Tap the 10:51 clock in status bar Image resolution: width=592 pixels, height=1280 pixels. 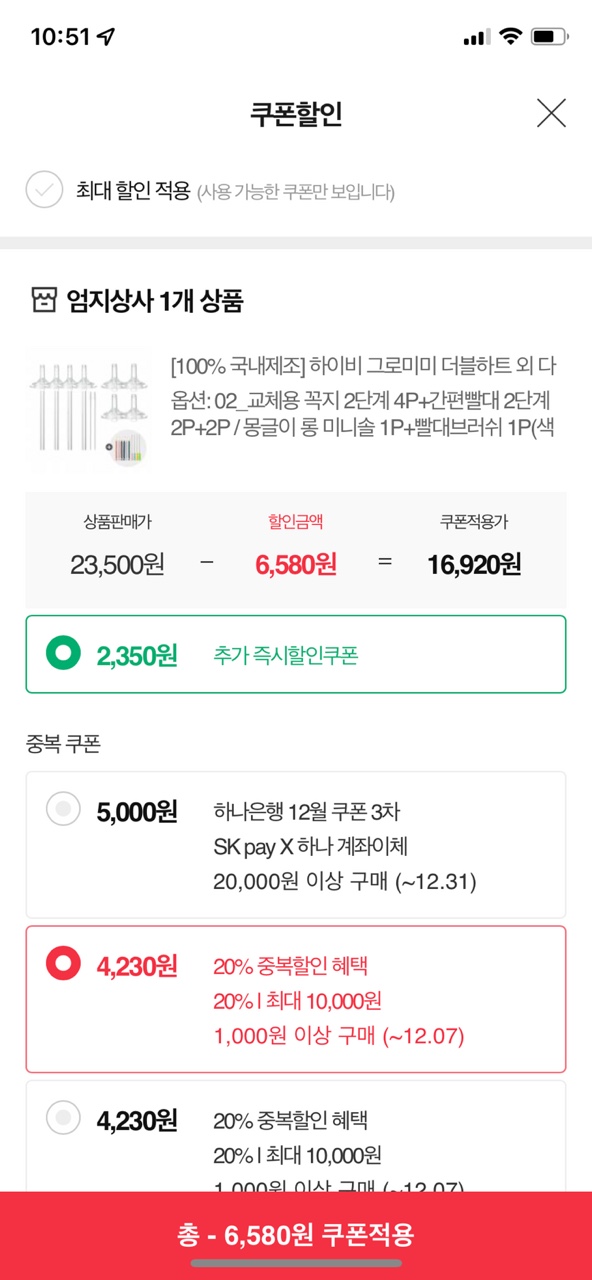pos(60,37)
